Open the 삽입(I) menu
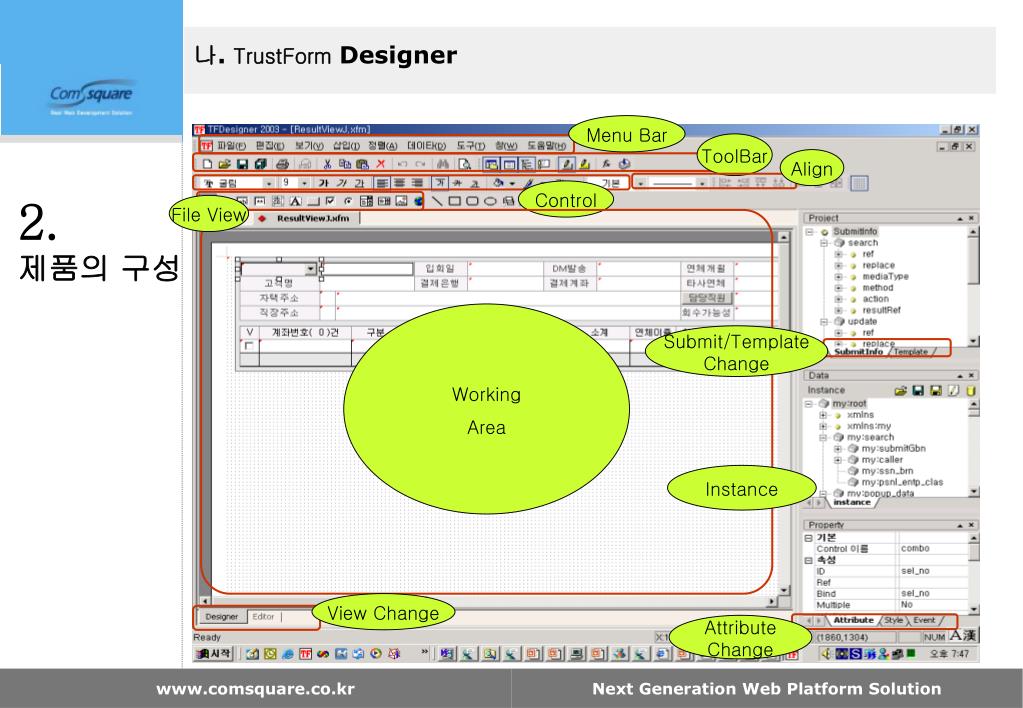 [346, 146]
